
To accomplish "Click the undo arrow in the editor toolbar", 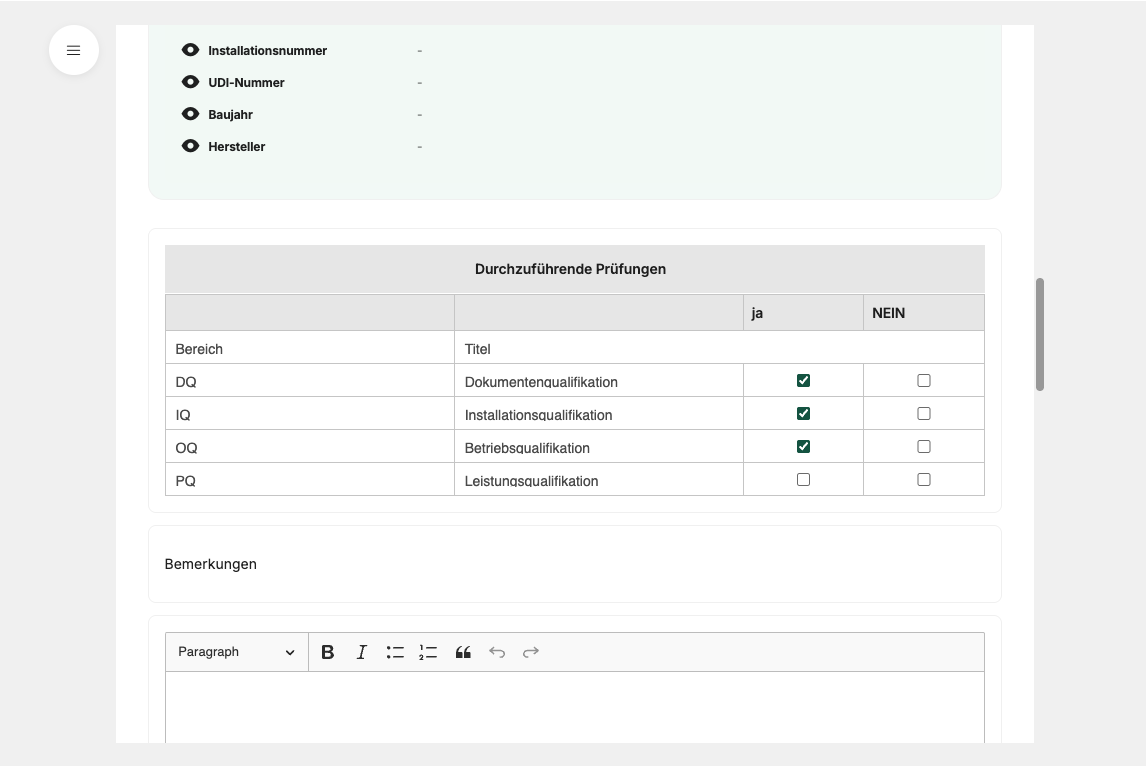I will point(497,652).
